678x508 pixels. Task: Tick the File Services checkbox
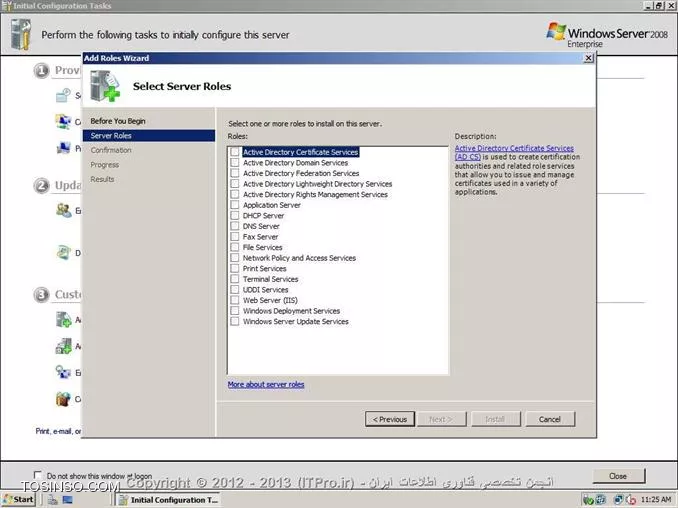[234, 247]
